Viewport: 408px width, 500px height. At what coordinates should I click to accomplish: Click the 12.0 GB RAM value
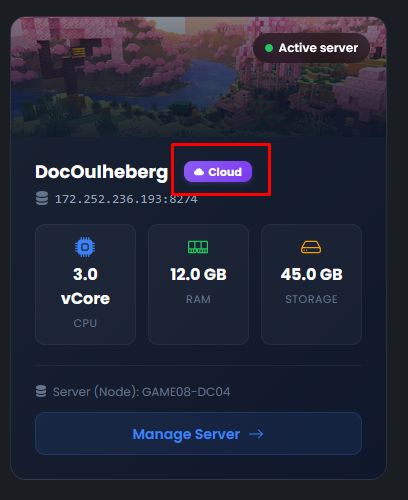click(x=198, y=275)
